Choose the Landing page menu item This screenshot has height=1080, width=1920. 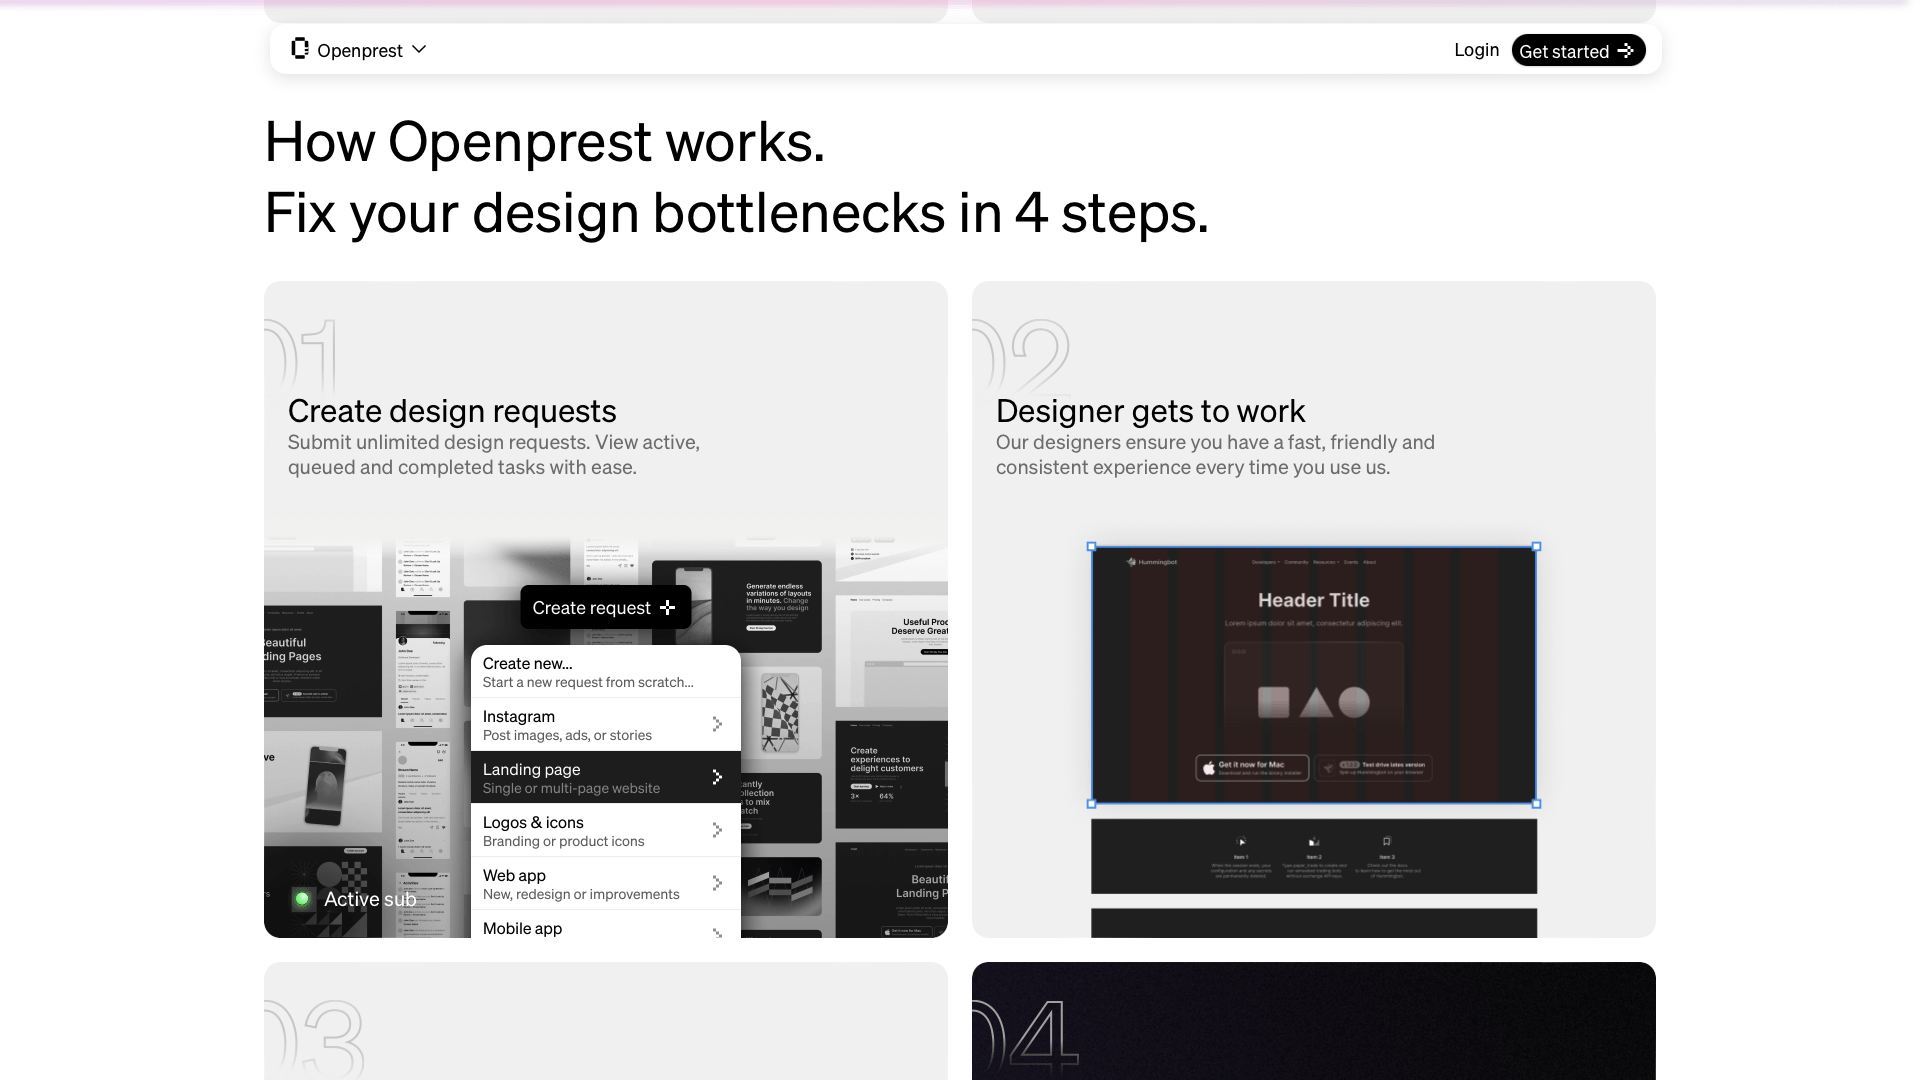pos(605,778)
